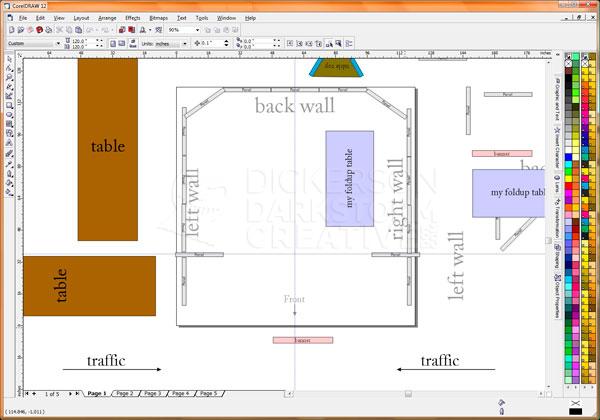Click the page layout icon after Landscape
Viewport: 600px width, 420px height.
(132, 43)
